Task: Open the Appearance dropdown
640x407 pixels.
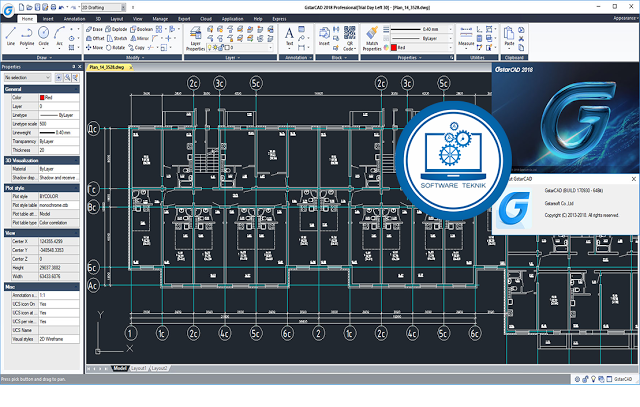Action: [627, 18]
